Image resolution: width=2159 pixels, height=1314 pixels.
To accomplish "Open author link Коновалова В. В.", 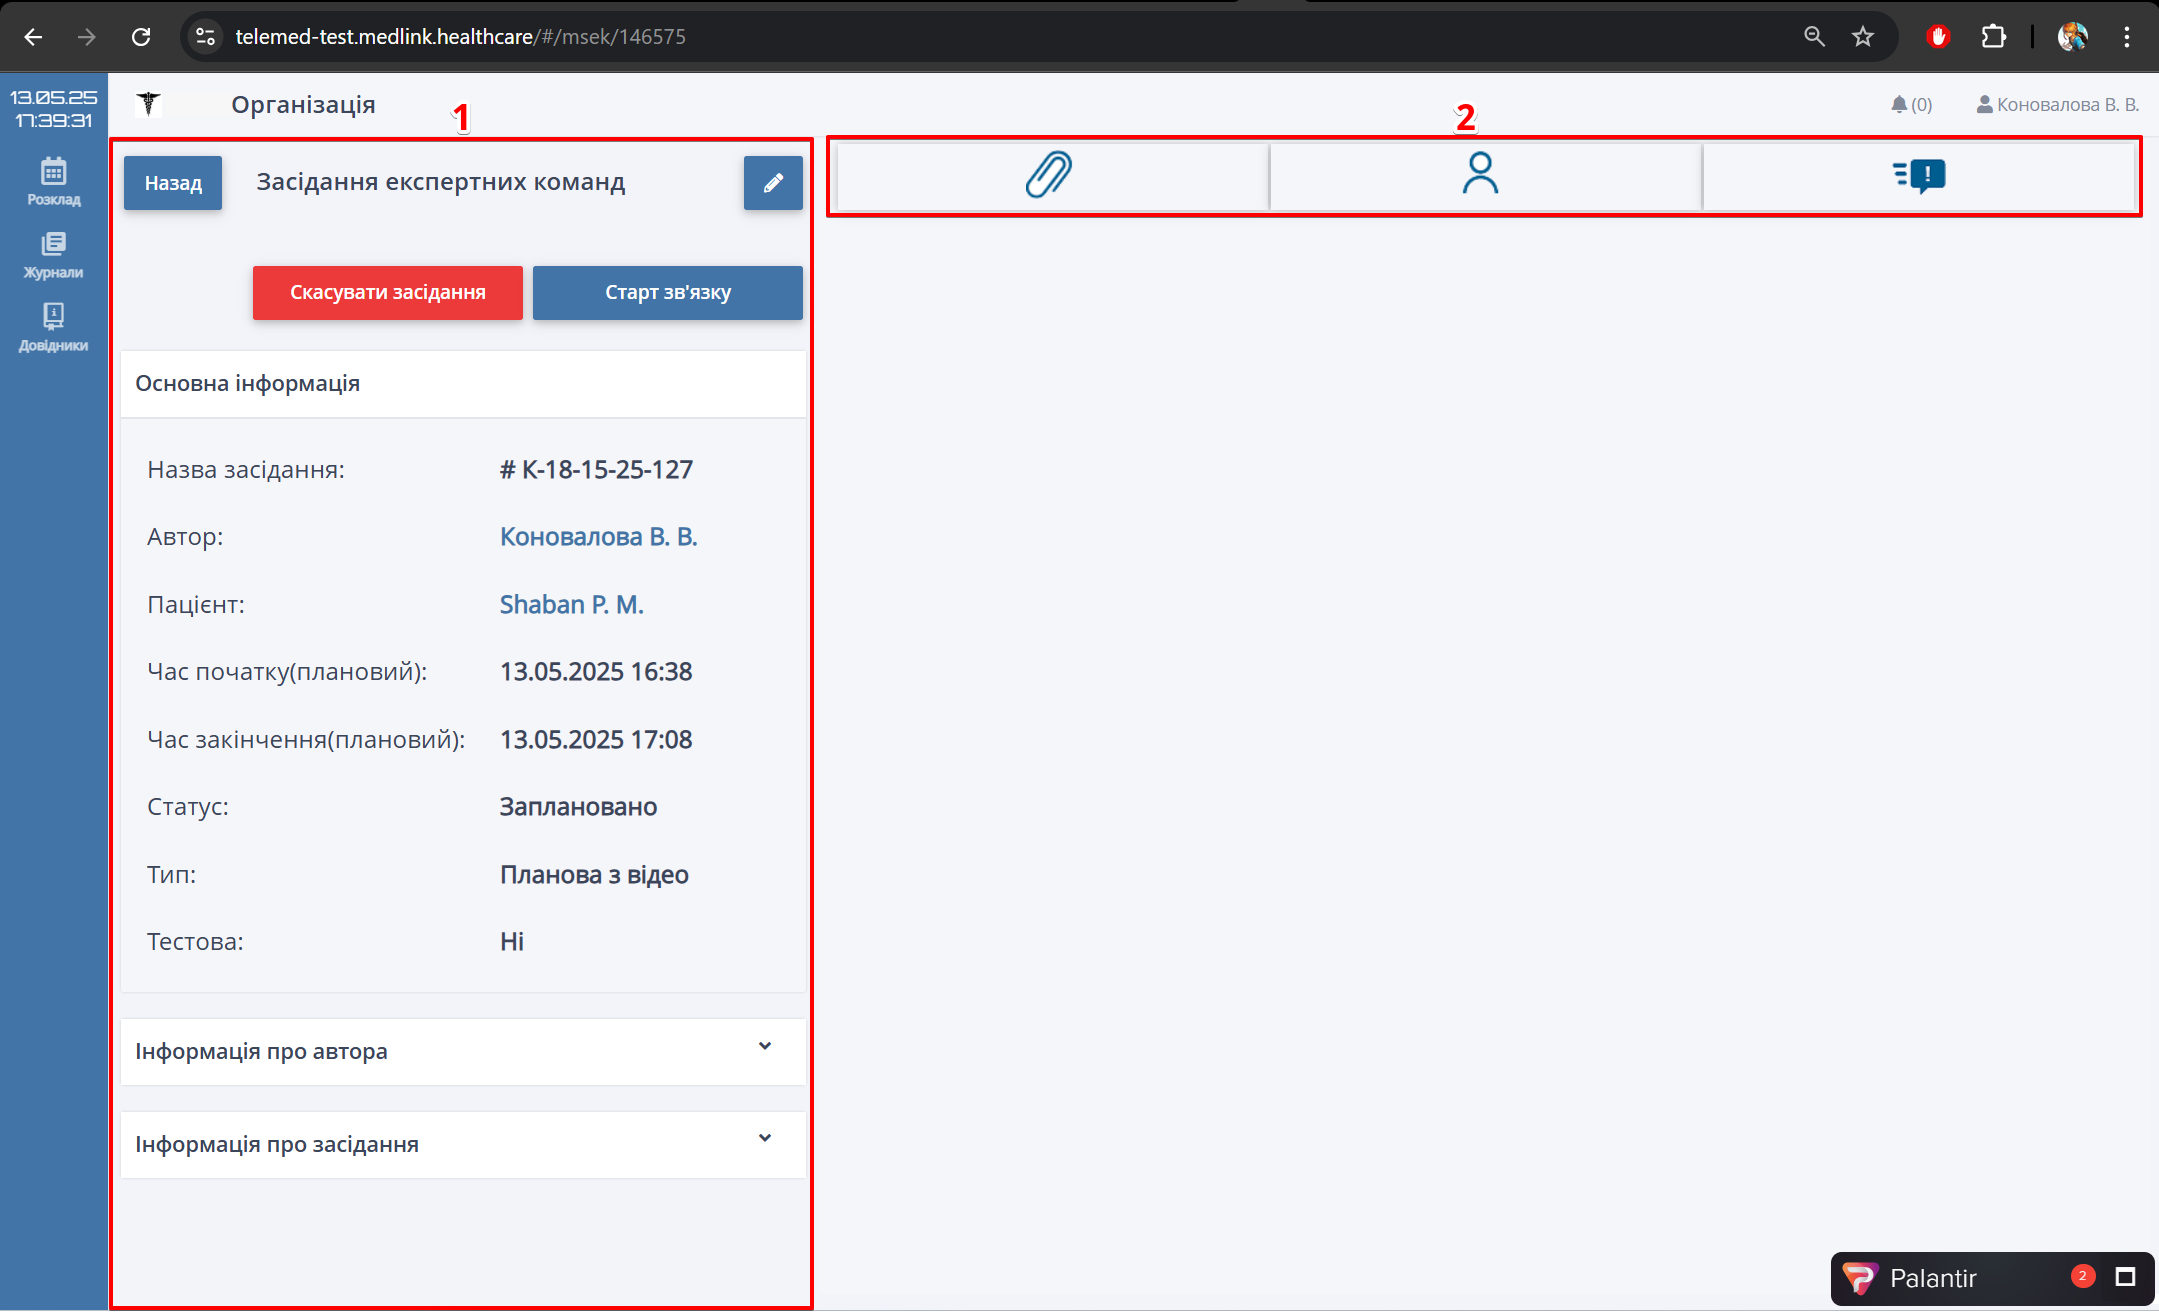I will click(598, 537).
